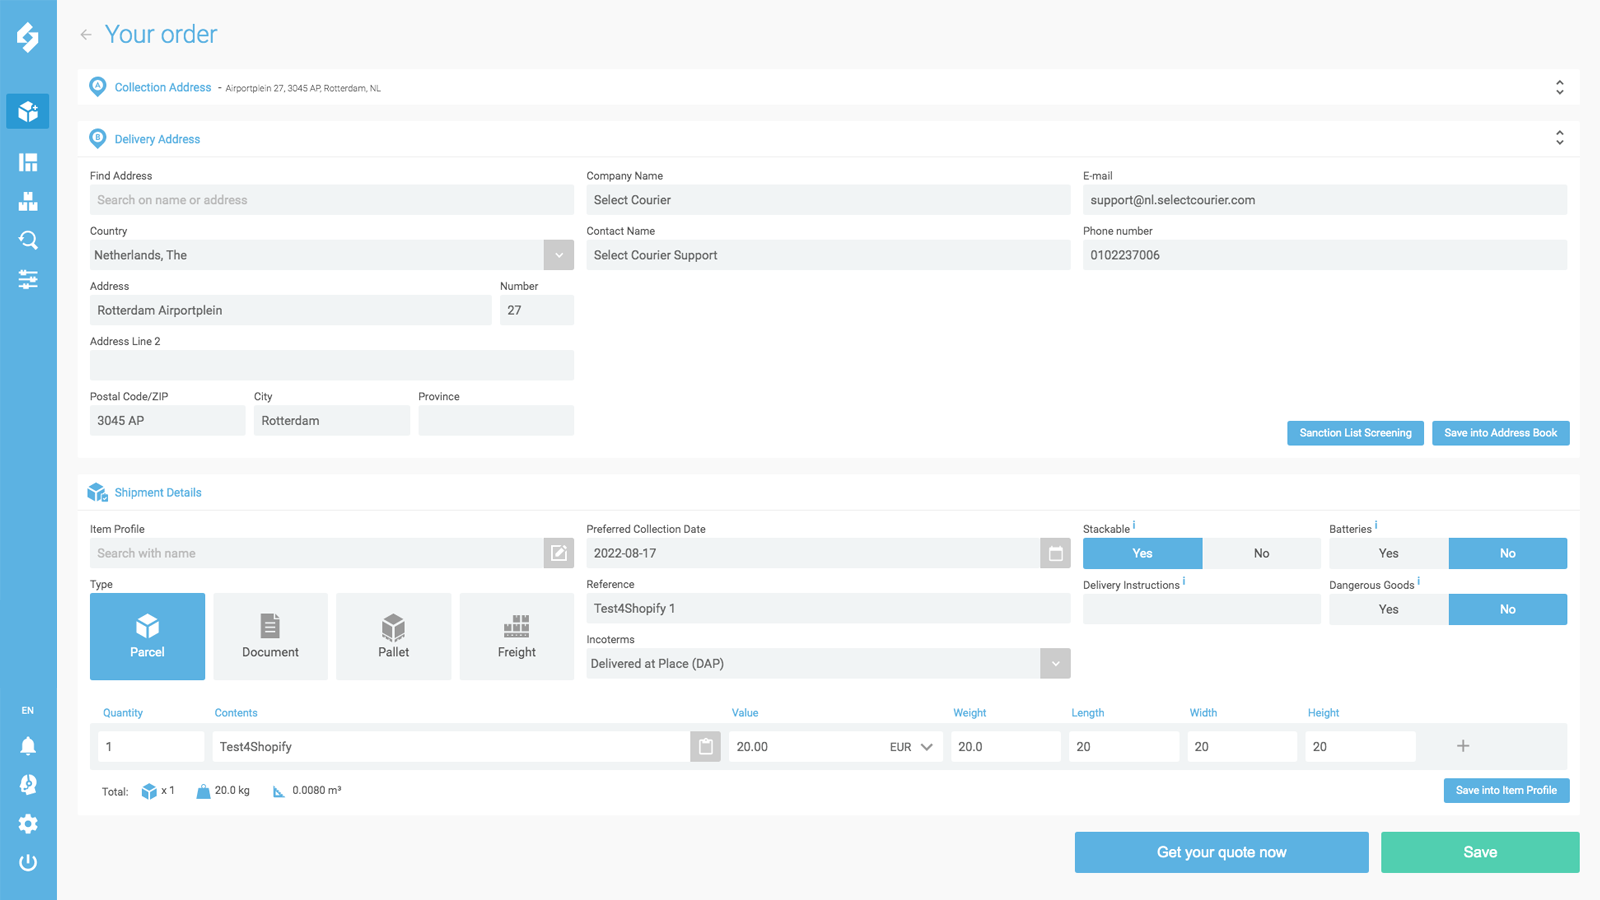Viewport: 1600px width, 900px height.
Task: Set Stackable to No
Action: coord(1261,553)
